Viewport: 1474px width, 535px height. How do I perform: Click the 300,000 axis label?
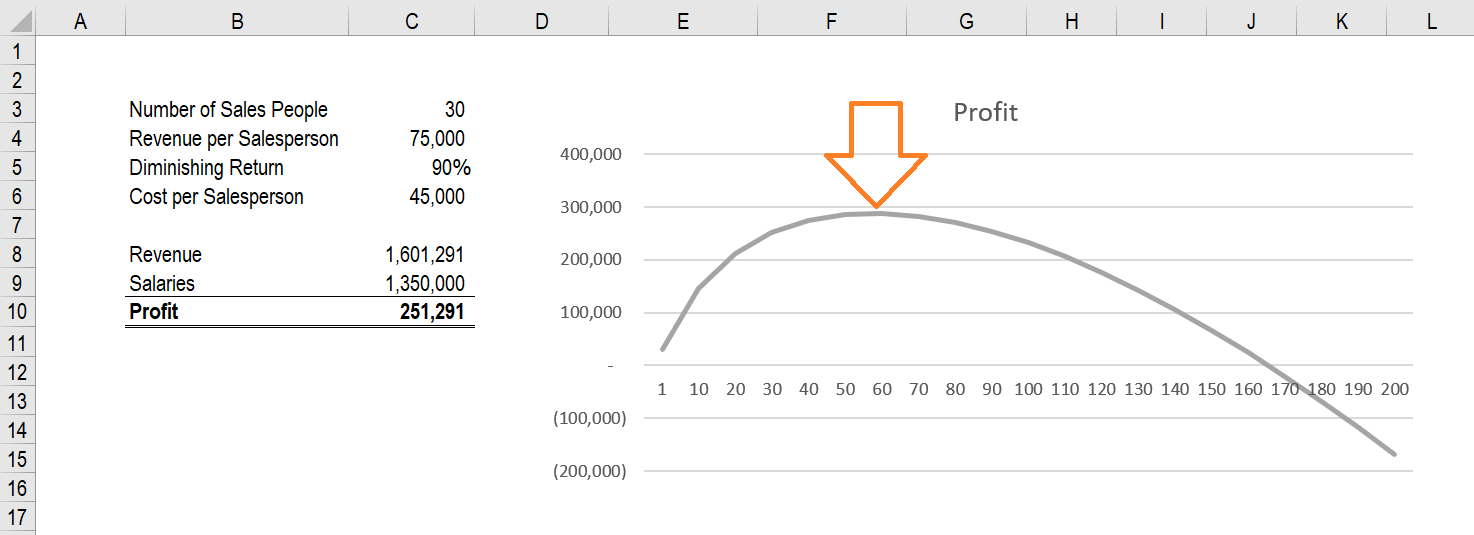pos(589,208)
